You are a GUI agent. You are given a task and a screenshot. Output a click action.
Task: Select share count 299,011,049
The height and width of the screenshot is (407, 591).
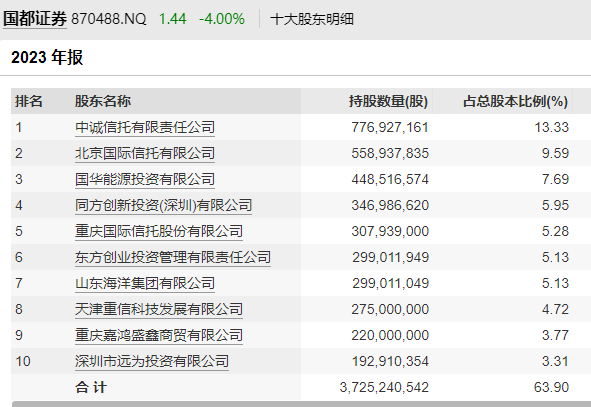point(390,283)
